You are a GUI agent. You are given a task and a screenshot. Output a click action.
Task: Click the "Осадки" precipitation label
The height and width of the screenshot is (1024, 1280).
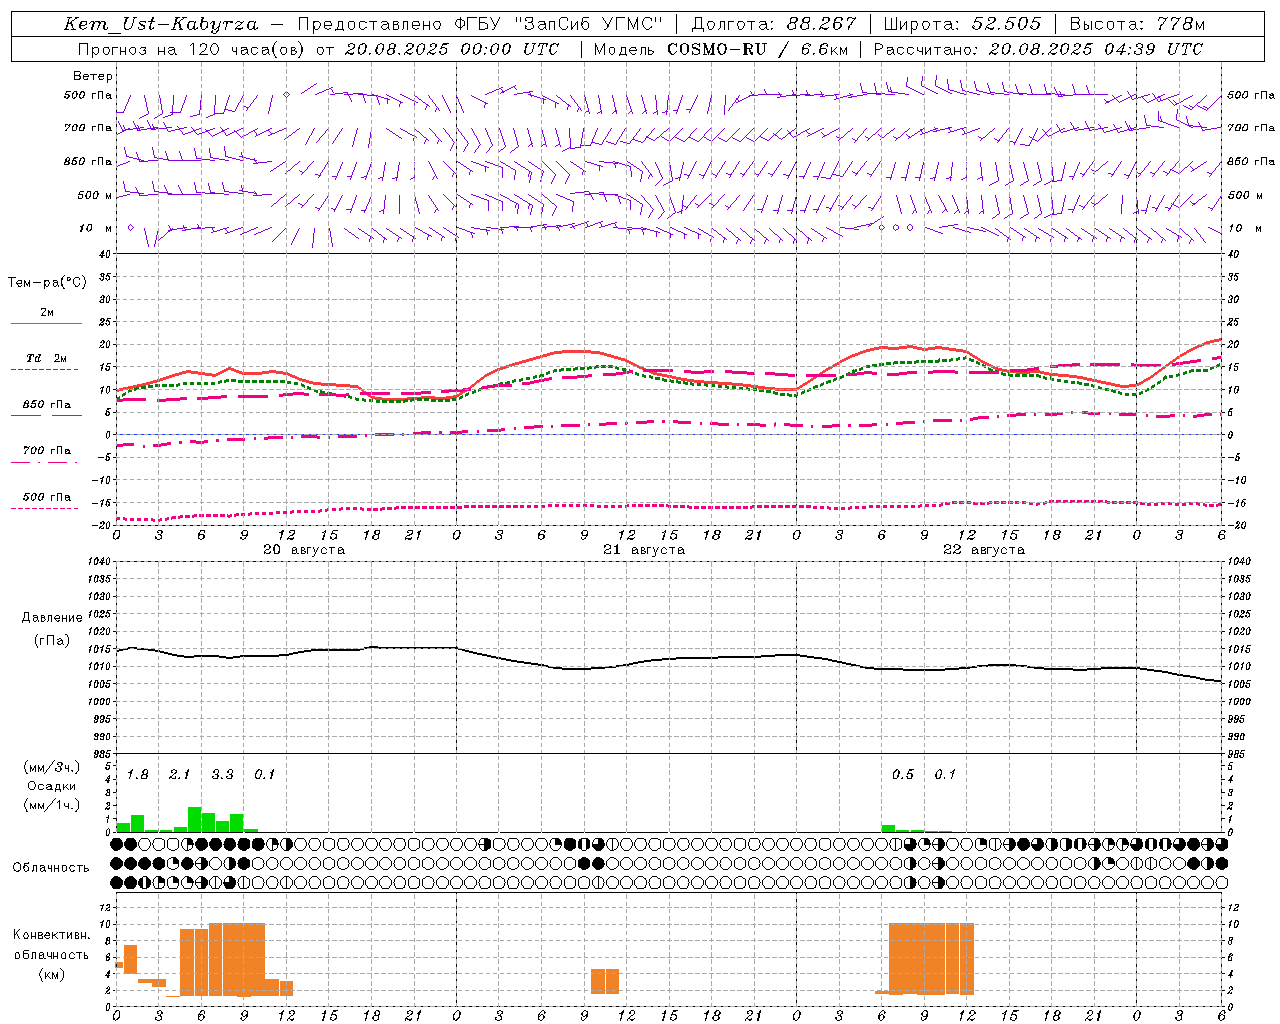52,786
